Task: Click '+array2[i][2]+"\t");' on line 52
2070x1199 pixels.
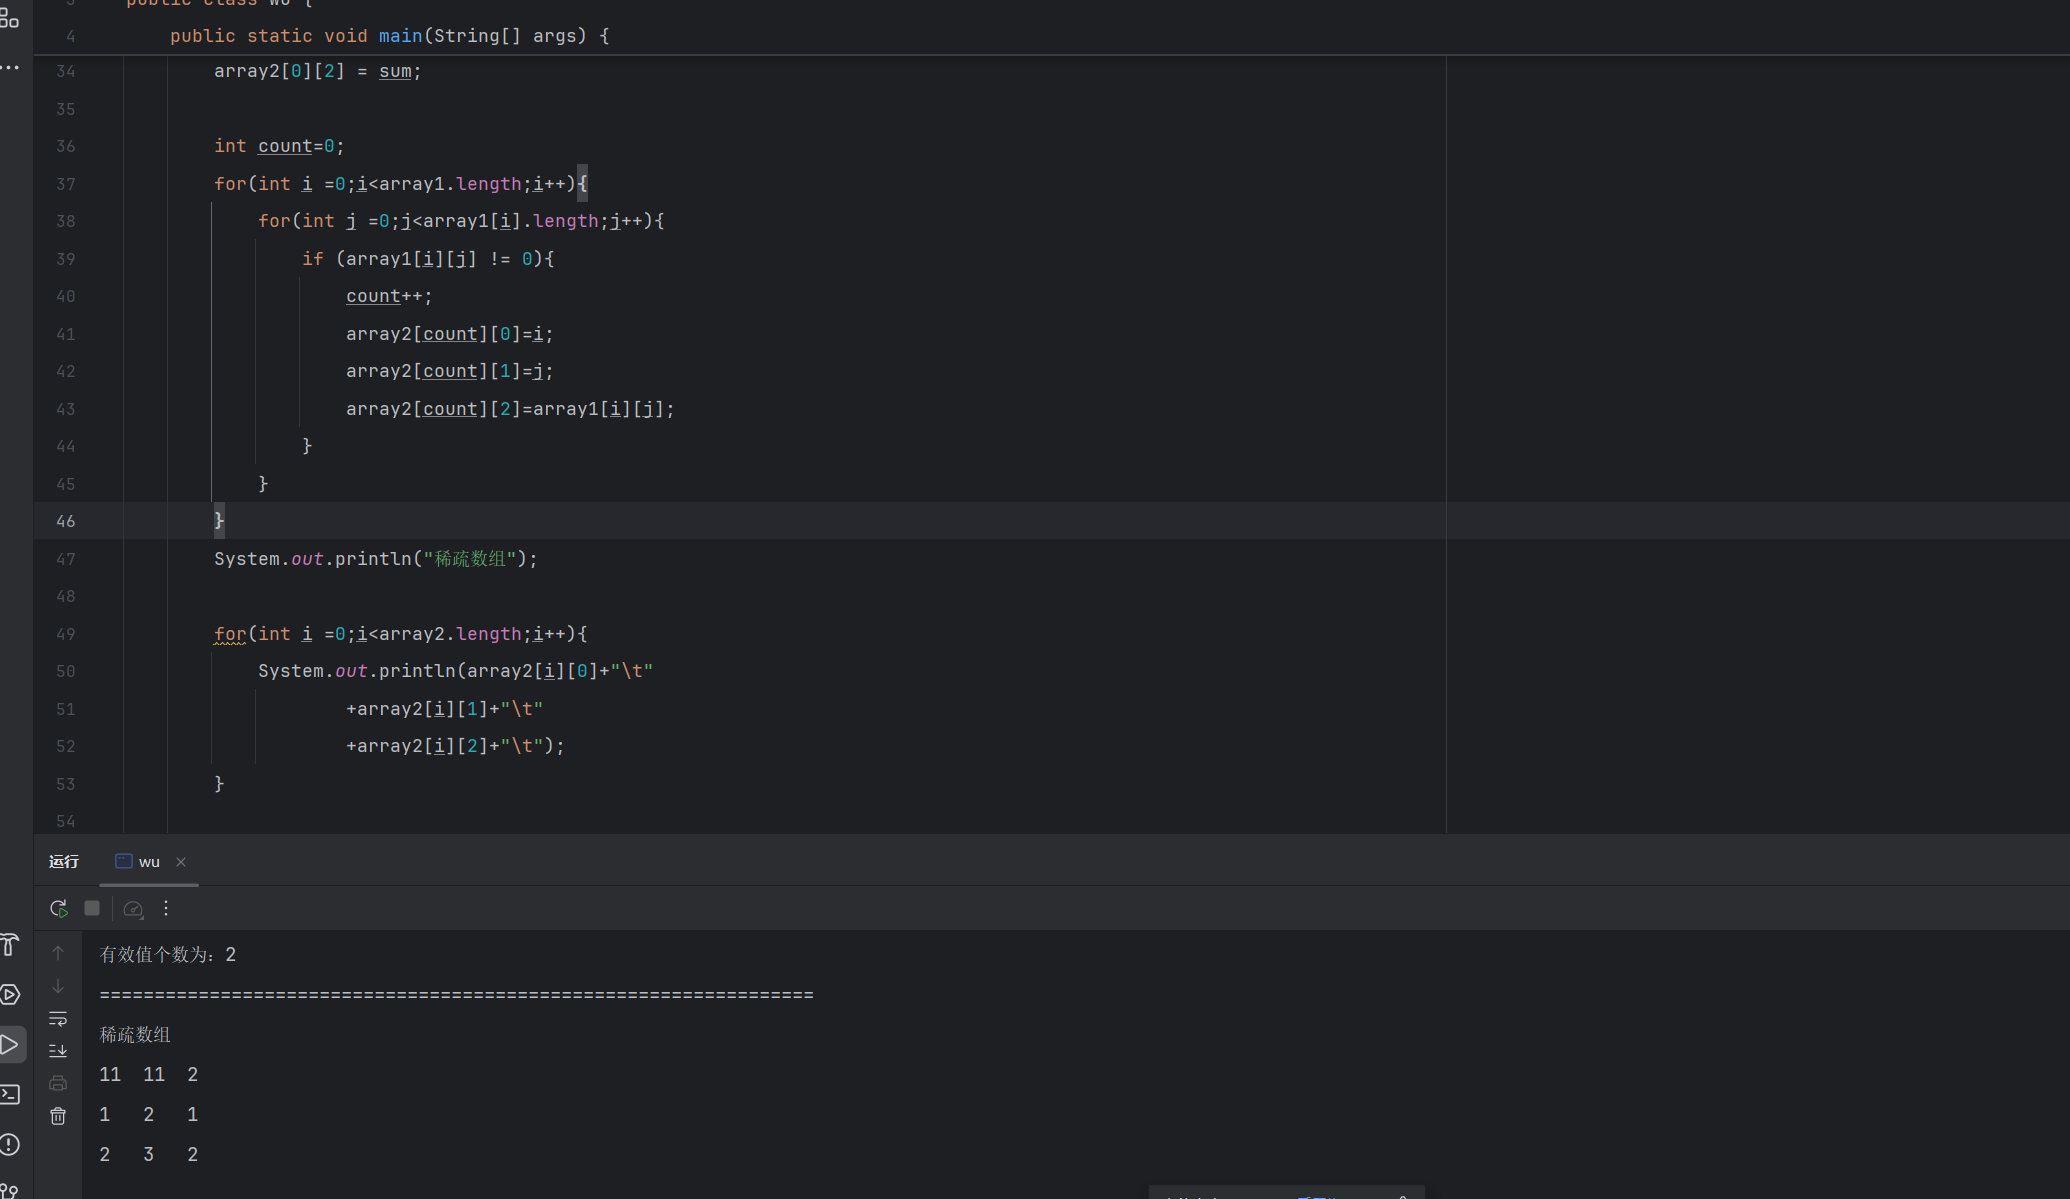Action: point(455,746)
